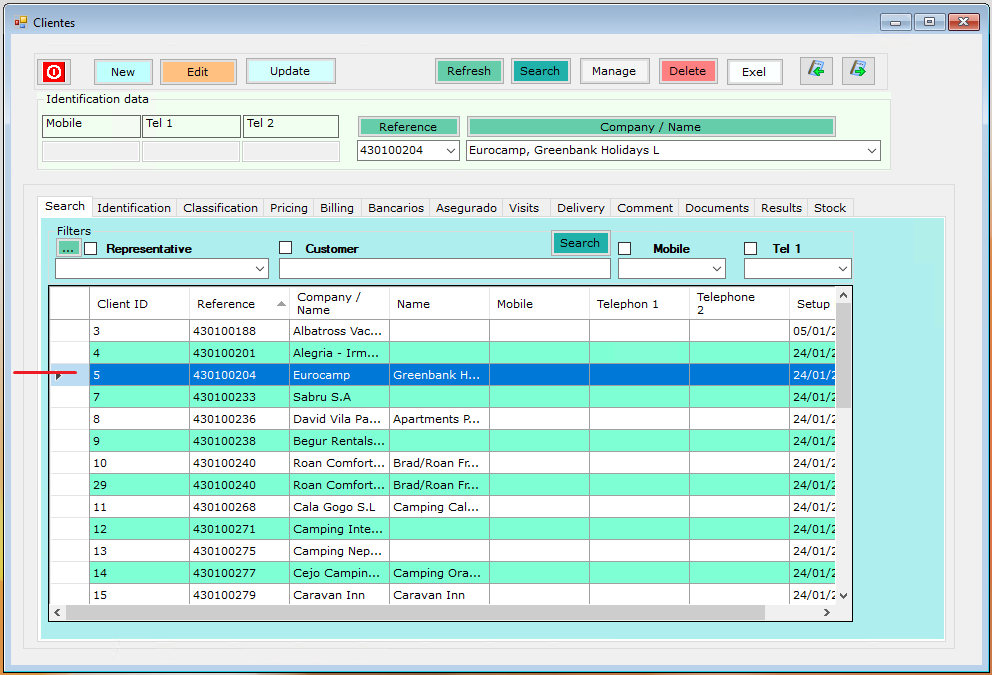Click the orange Edit button
Image resolution: width=992 pixels, height=675 pixels.
tap(198, 71)
